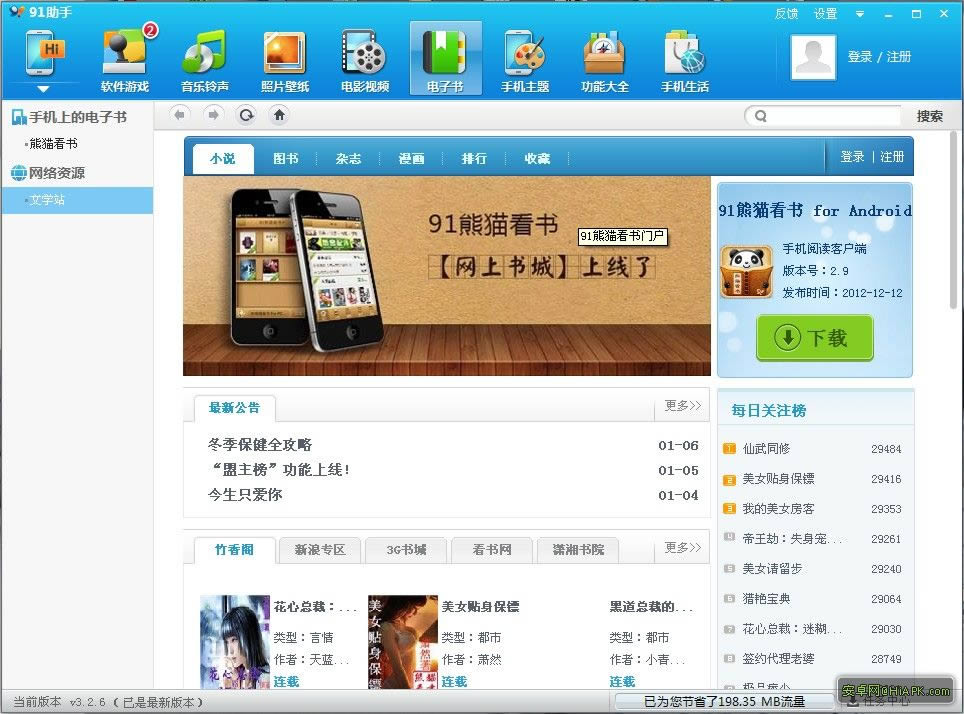Open the 功能大全 toolbox section
Image resolution: width=964 pixels, height=714 pixels.
[605, 60]
